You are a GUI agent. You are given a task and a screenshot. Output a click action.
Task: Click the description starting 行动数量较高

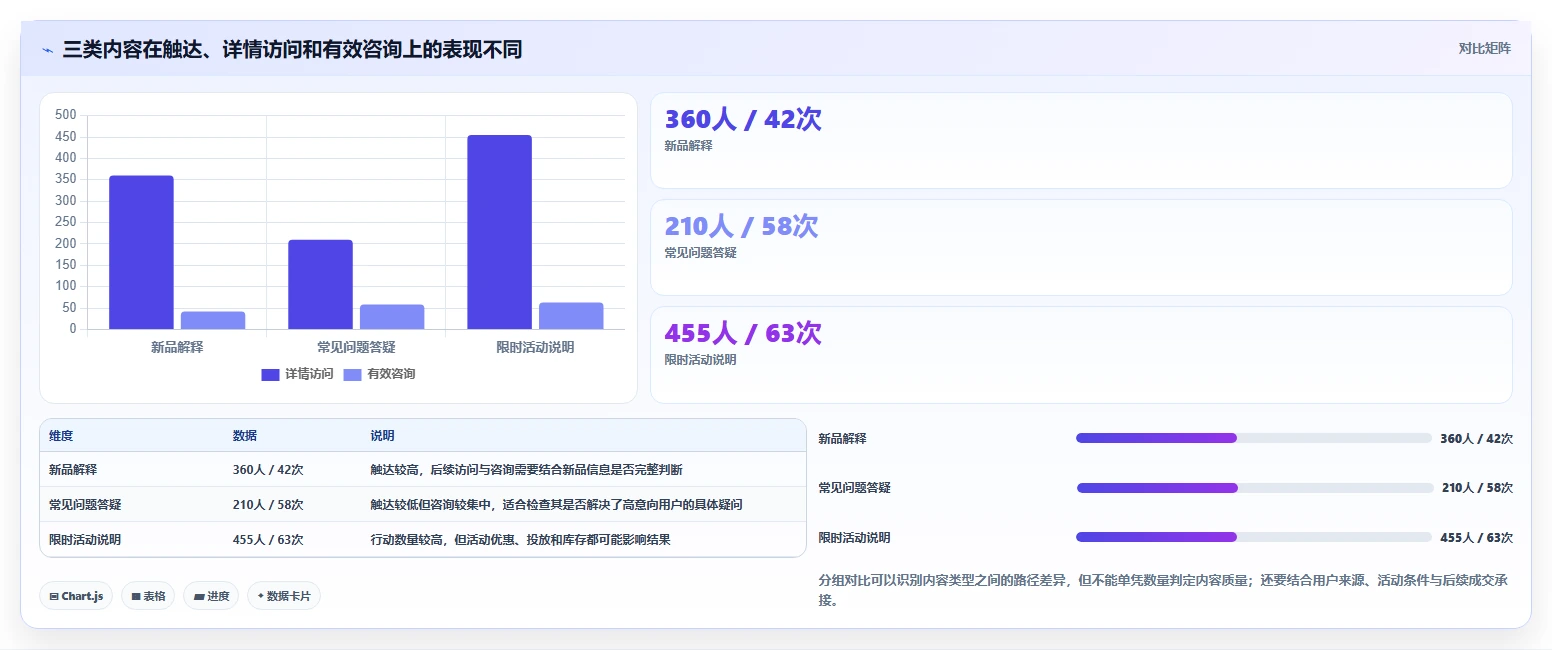coord(520,540)
